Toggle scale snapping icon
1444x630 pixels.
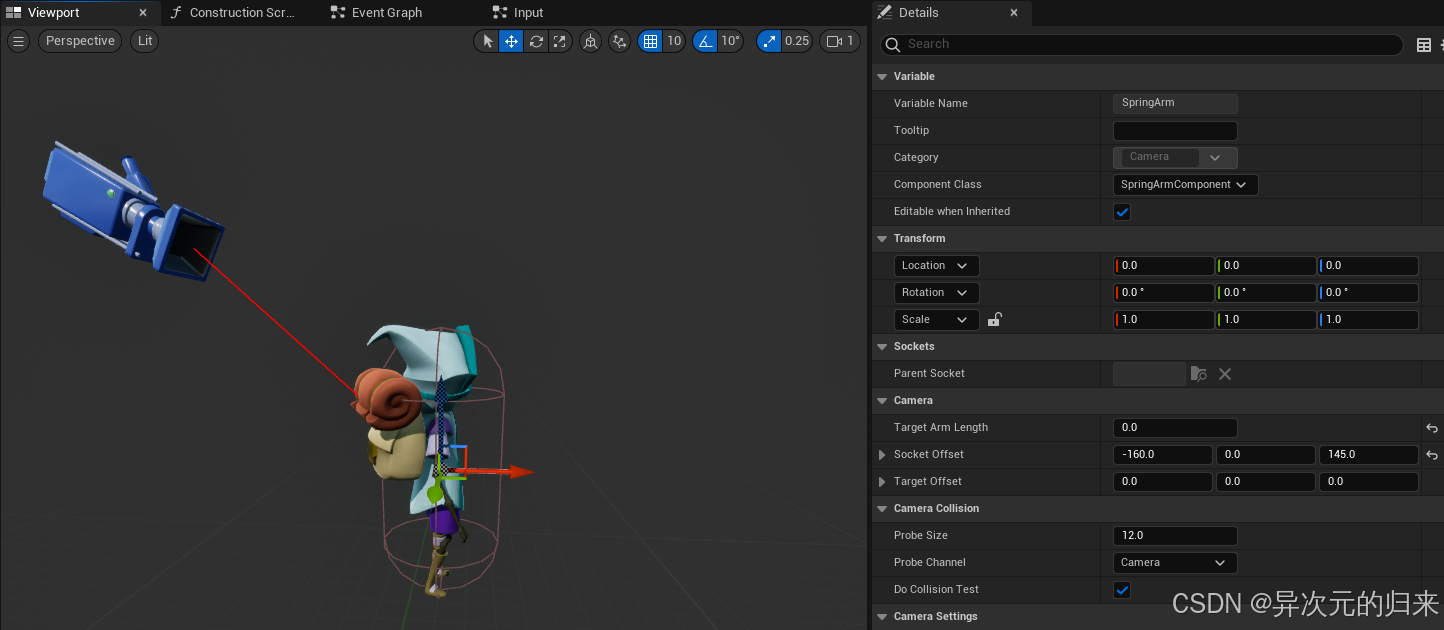click(769, 41)
